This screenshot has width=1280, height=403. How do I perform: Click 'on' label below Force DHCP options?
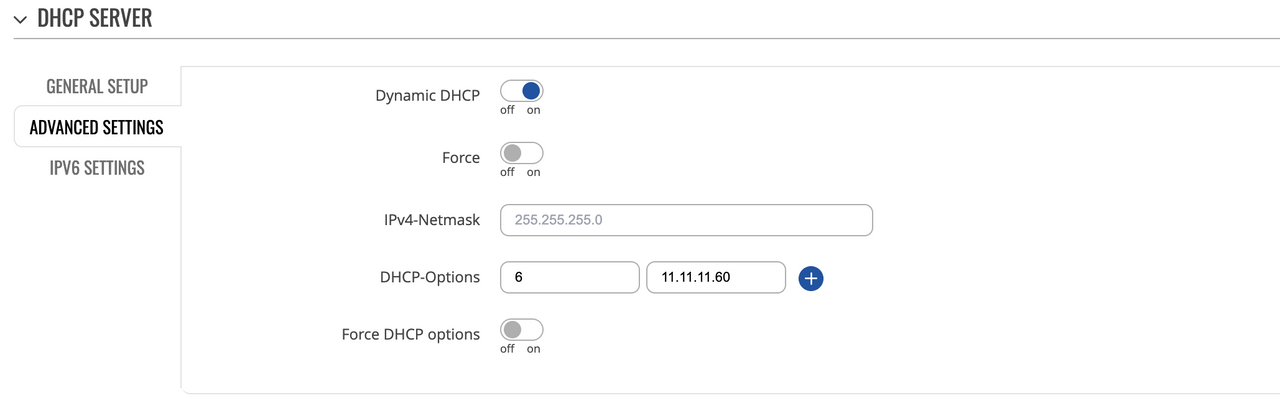534,349
